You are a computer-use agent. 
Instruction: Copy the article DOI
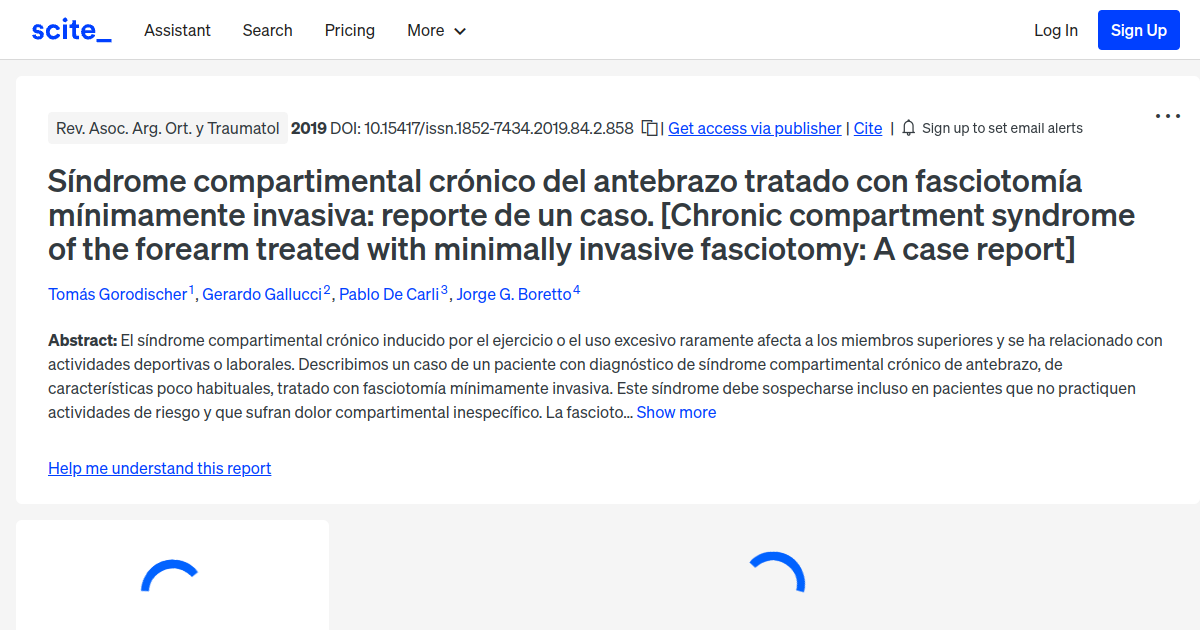(x=650, y=128)
